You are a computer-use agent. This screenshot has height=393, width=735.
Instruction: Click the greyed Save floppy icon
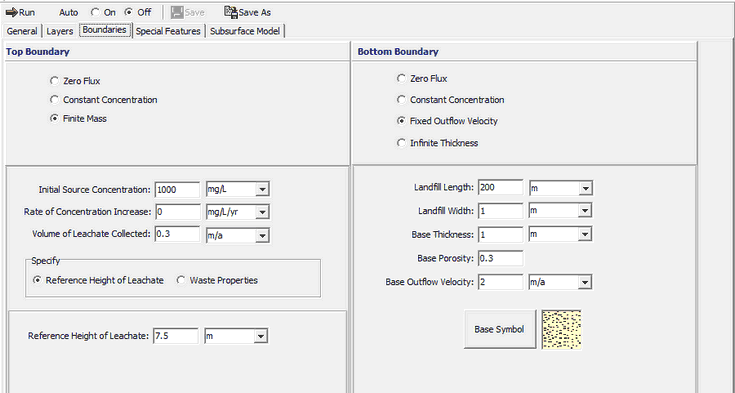click(x=177, y=12)
